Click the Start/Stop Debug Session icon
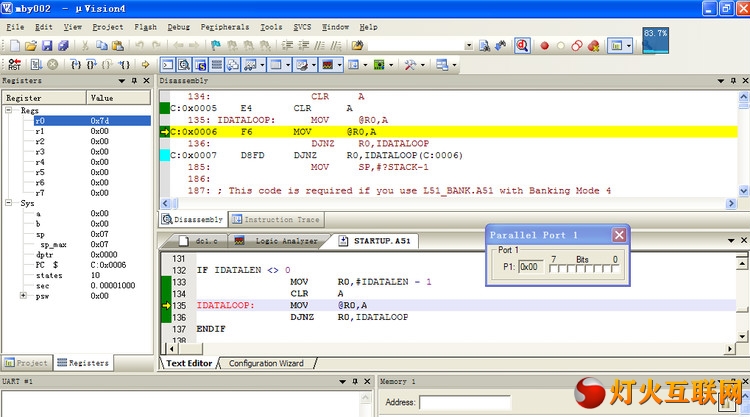The height and width of the screenshot is (417, 750). pyautogui.click(x=522, y=46)
